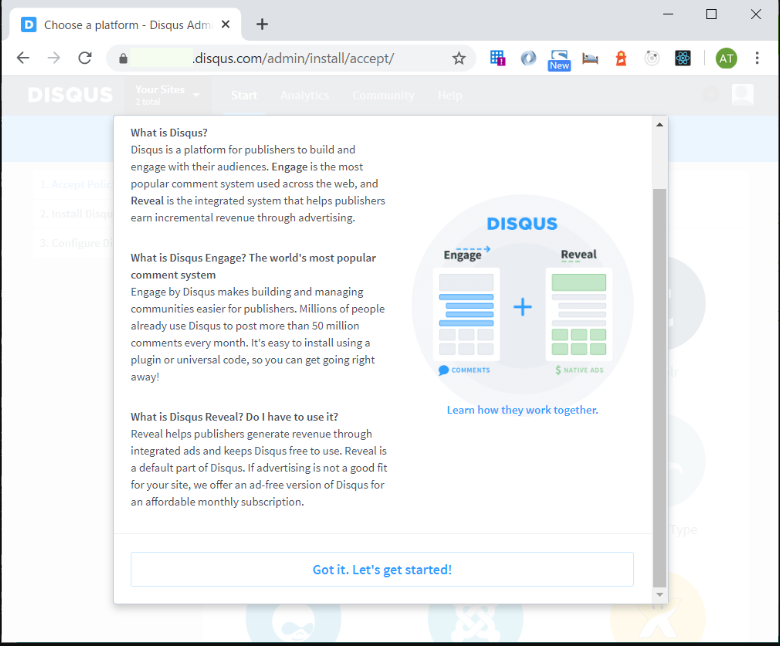The width and height of the screenshot is (780, 646).
Task: Maximize the browser window
Action: click(711, 14)
